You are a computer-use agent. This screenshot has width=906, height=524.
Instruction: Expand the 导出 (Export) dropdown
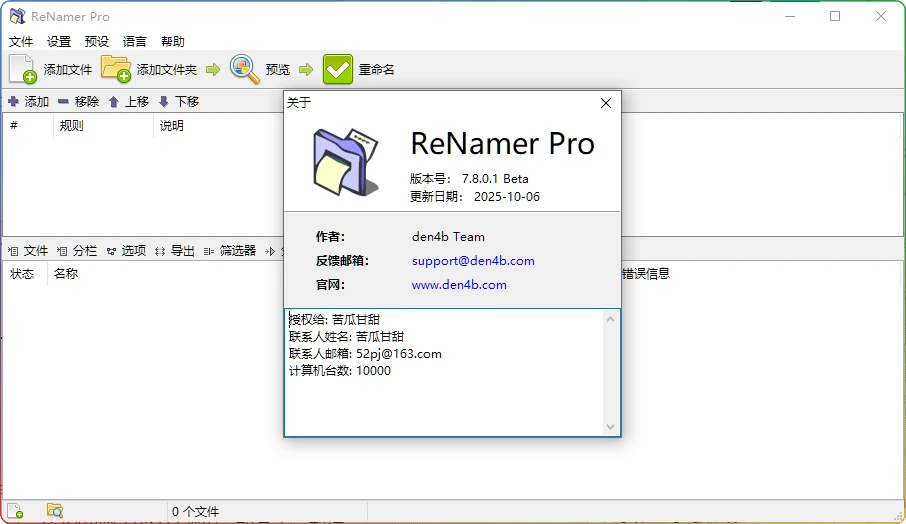pos(175,251)
